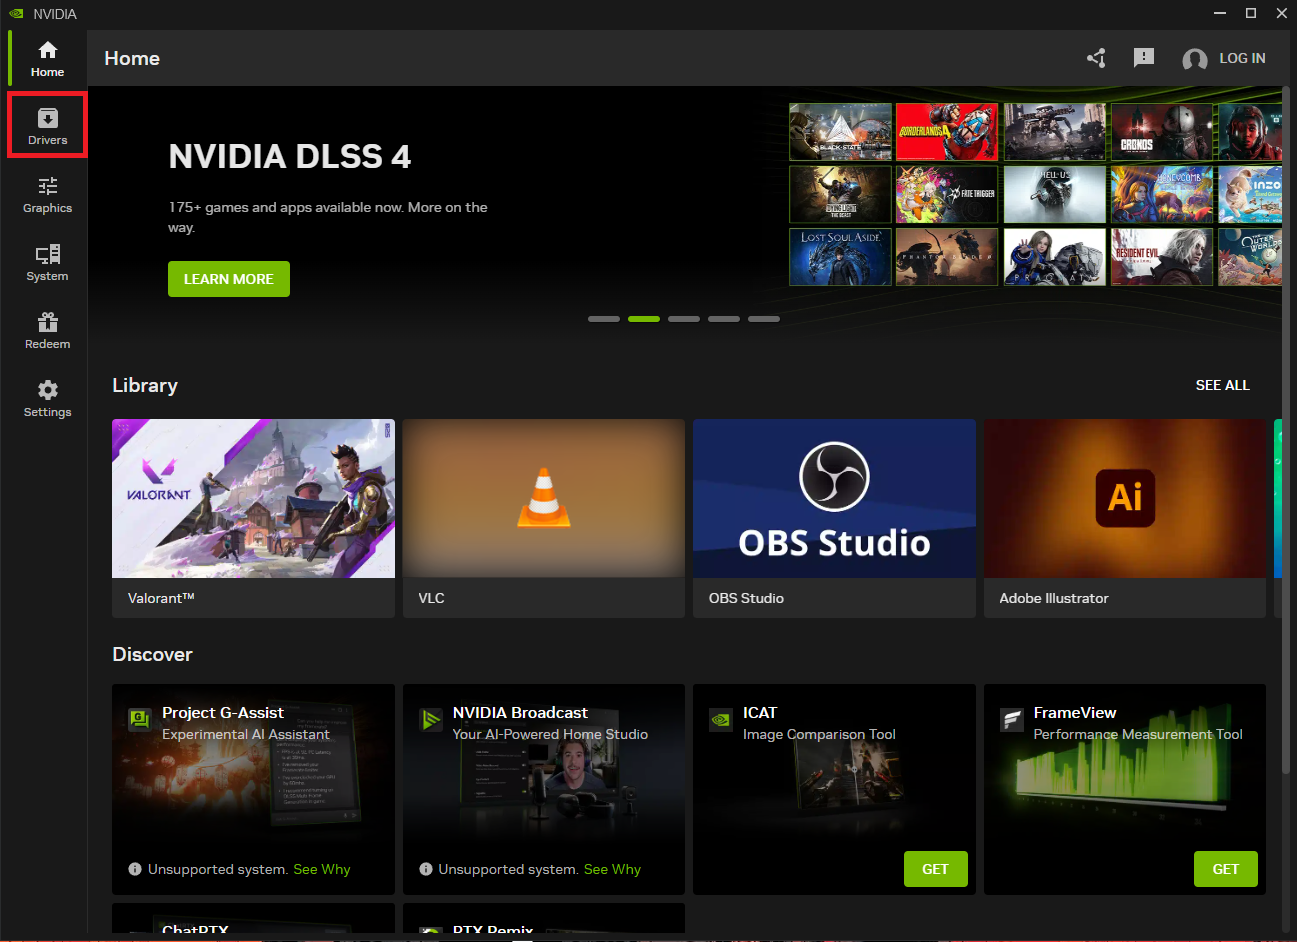Open the feedback icon next to share
The image size is (1297, 942).
point(1144,58)
